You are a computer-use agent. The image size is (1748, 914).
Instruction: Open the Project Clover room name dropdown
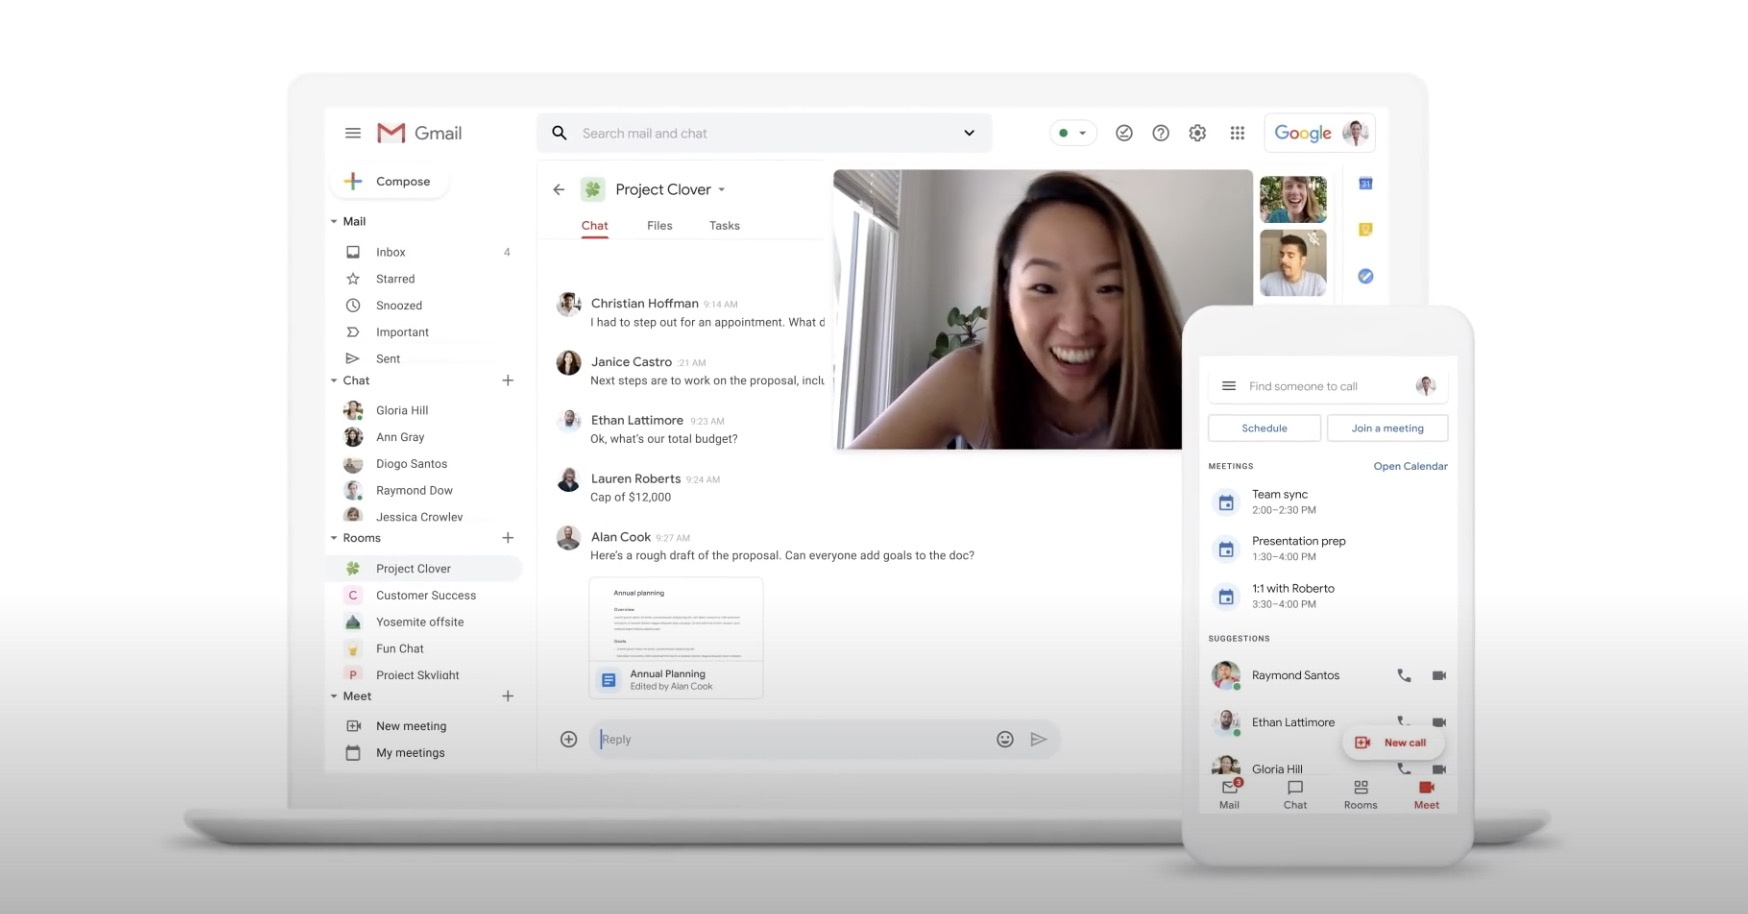[x=722, y=190]
